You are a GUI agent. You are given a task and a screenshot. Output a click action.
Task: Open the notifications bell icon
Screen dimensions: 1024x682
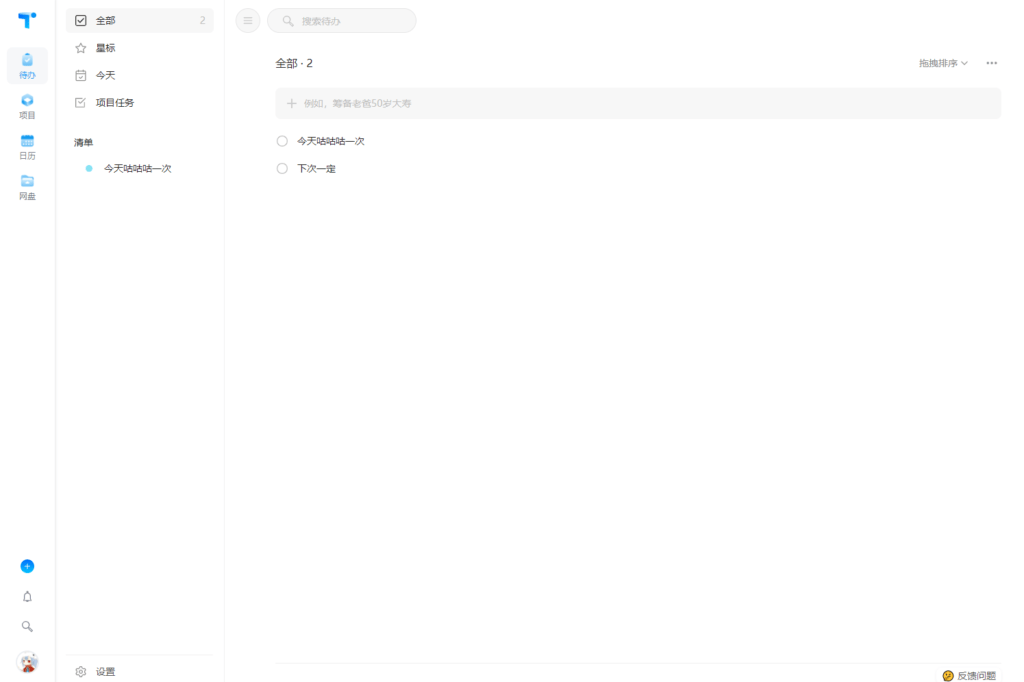(27, 596)
